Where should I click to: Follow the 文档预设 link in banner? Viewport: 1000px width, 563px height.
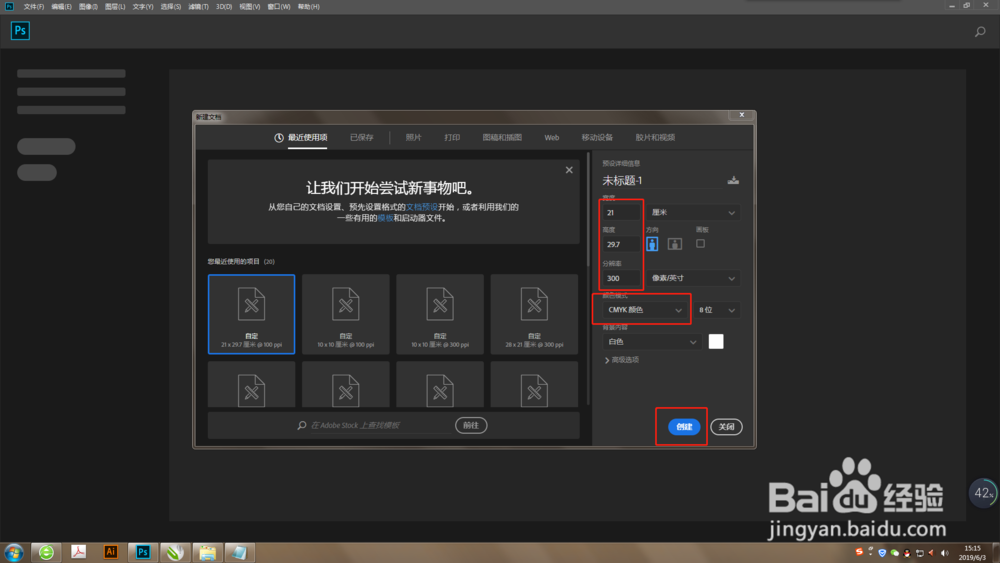(422, 207)
